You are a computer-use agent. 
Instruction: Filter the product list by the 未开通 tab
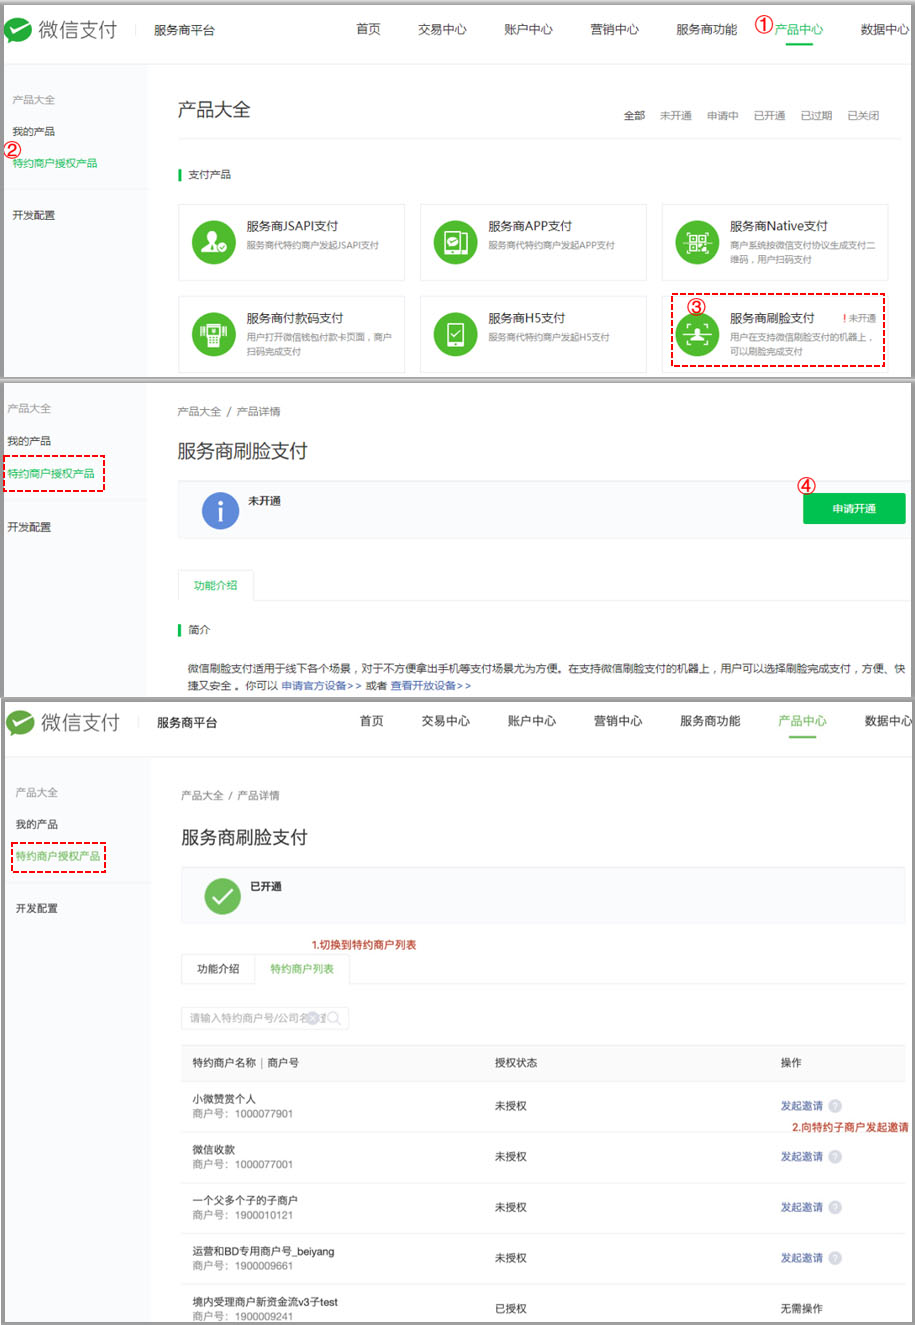tap(676, 116)
